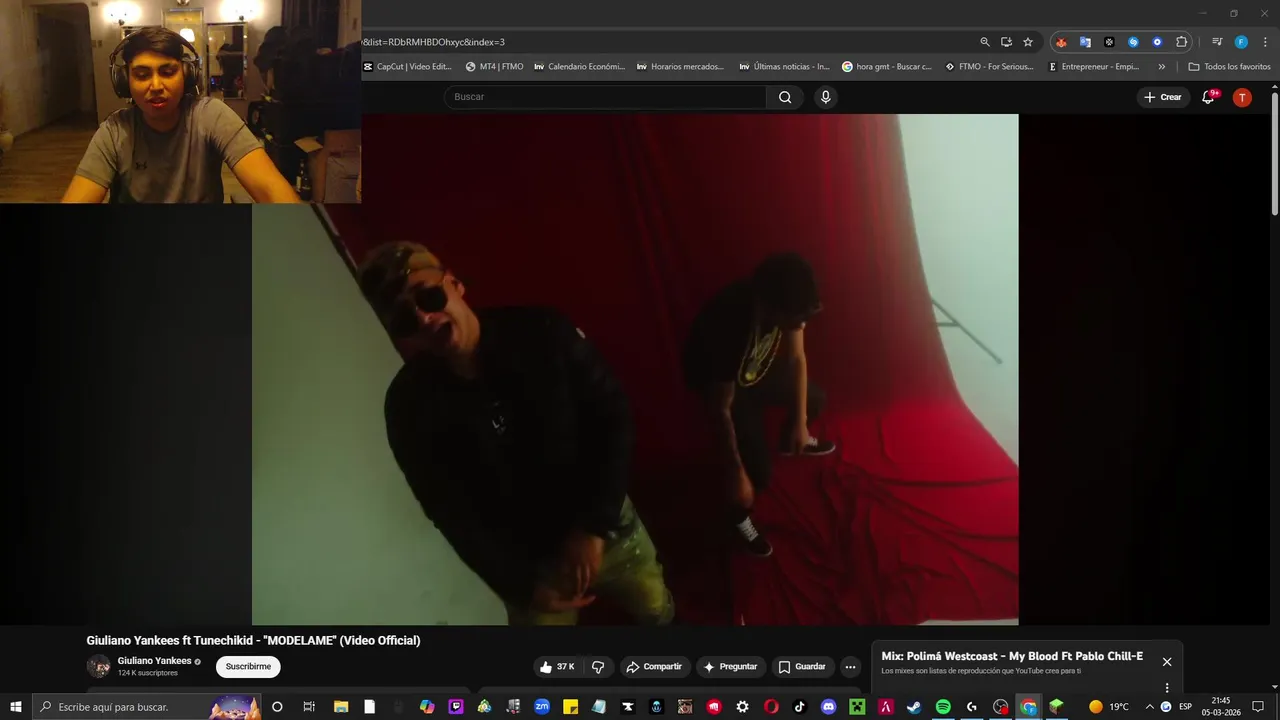This screenshot has height=720, width=1280.
Task: Open the Giuliano Yankees channel name
Action: [154, 661]
